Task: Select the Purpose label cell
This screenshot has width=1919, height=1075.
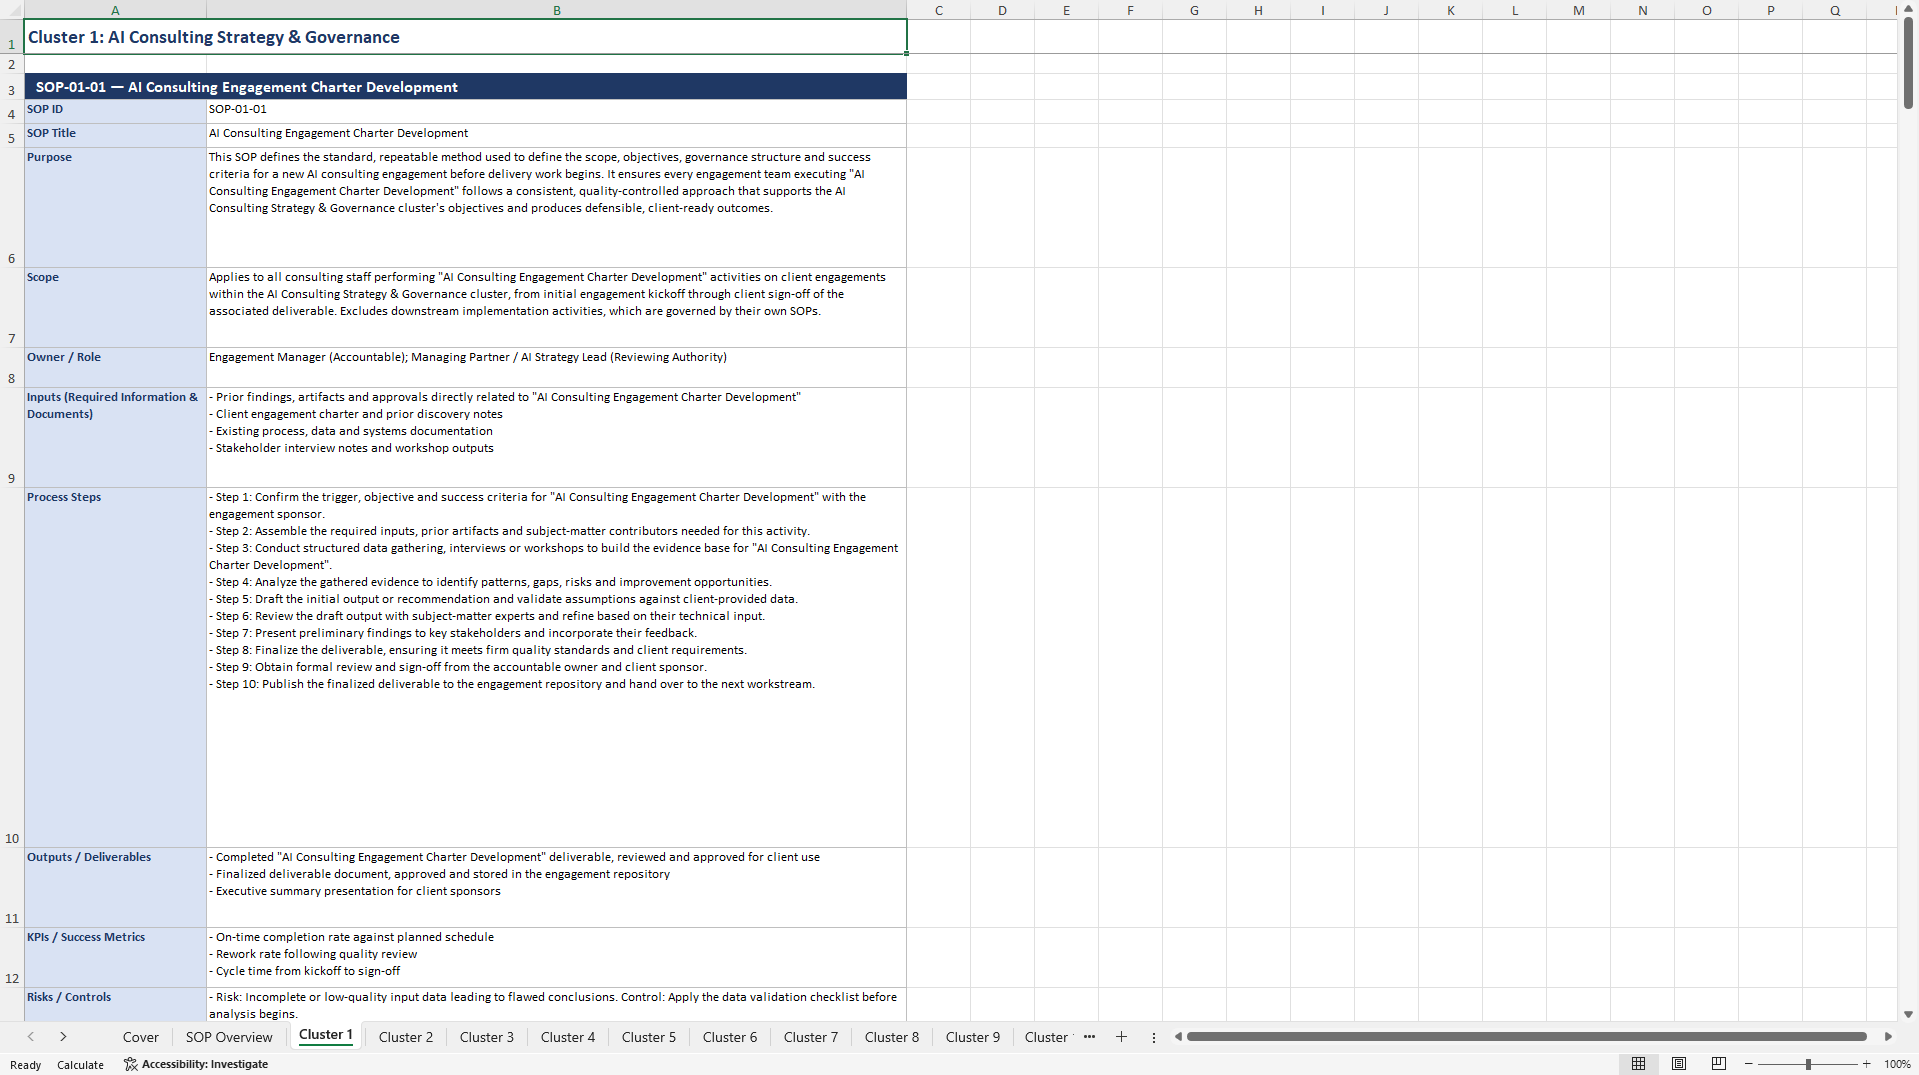Action: click(115, 207)
